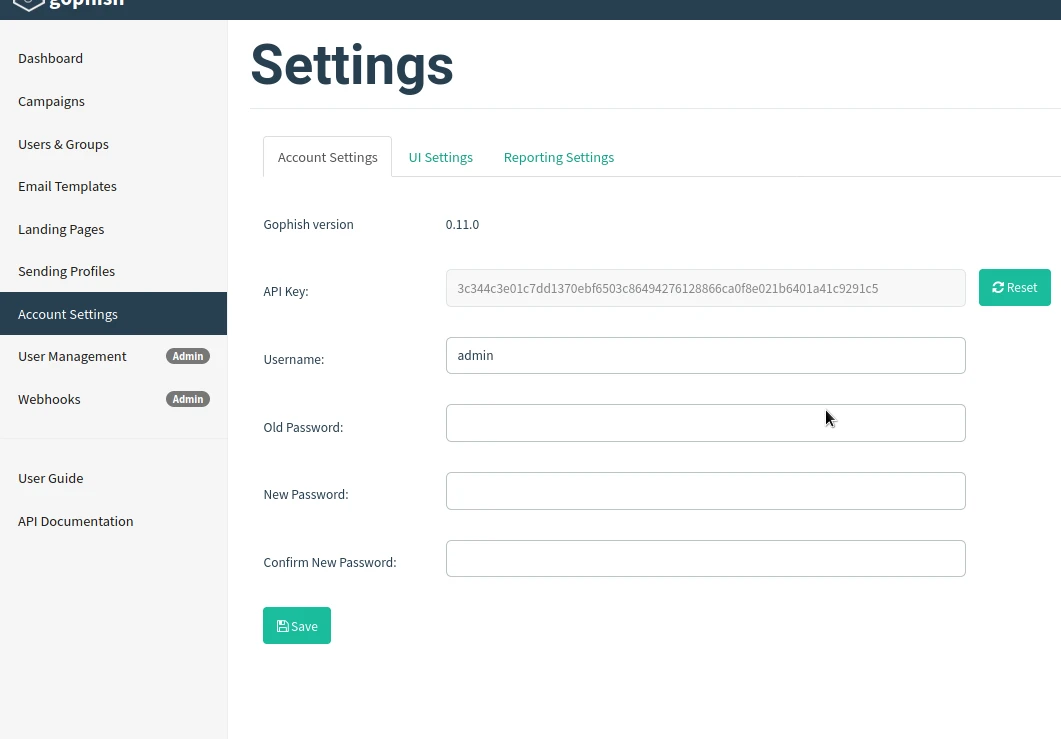Navigate to Campaigns
Screen dimensions: 1061x739
(51, 101)
